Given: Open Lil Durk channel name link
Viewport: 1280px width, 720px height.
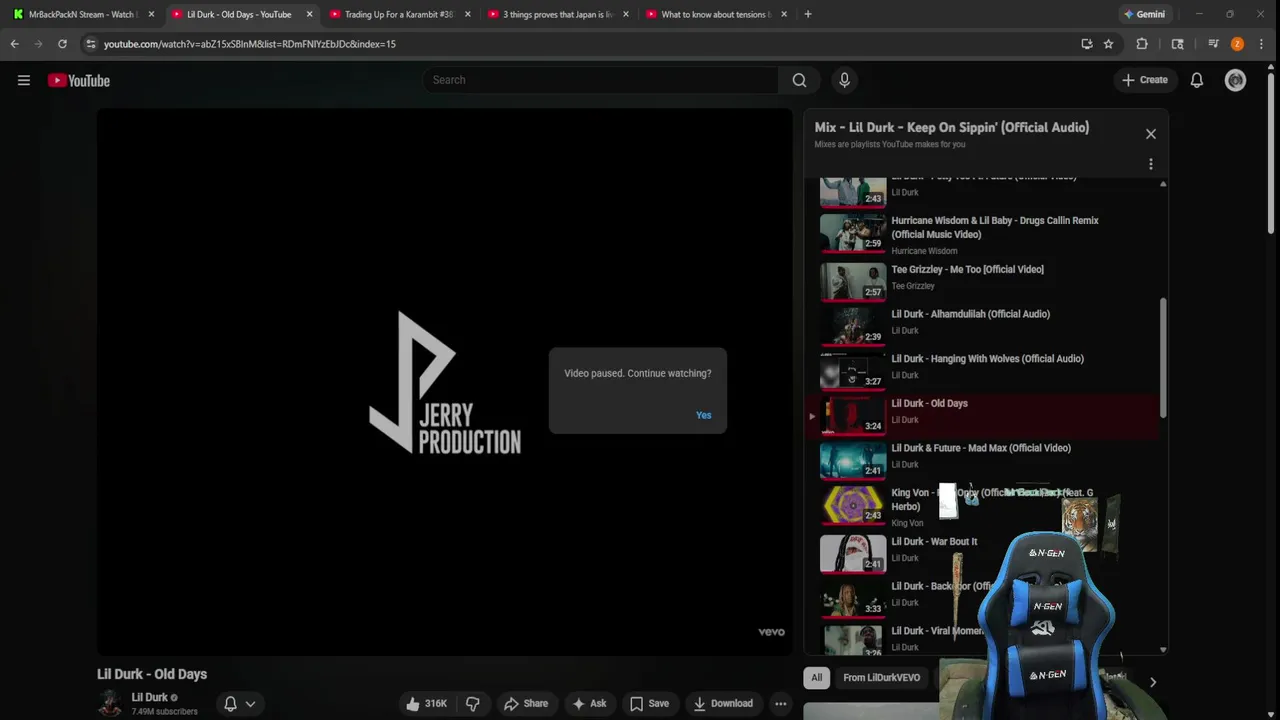Looking at the screenshot, I should click(149, 697).
